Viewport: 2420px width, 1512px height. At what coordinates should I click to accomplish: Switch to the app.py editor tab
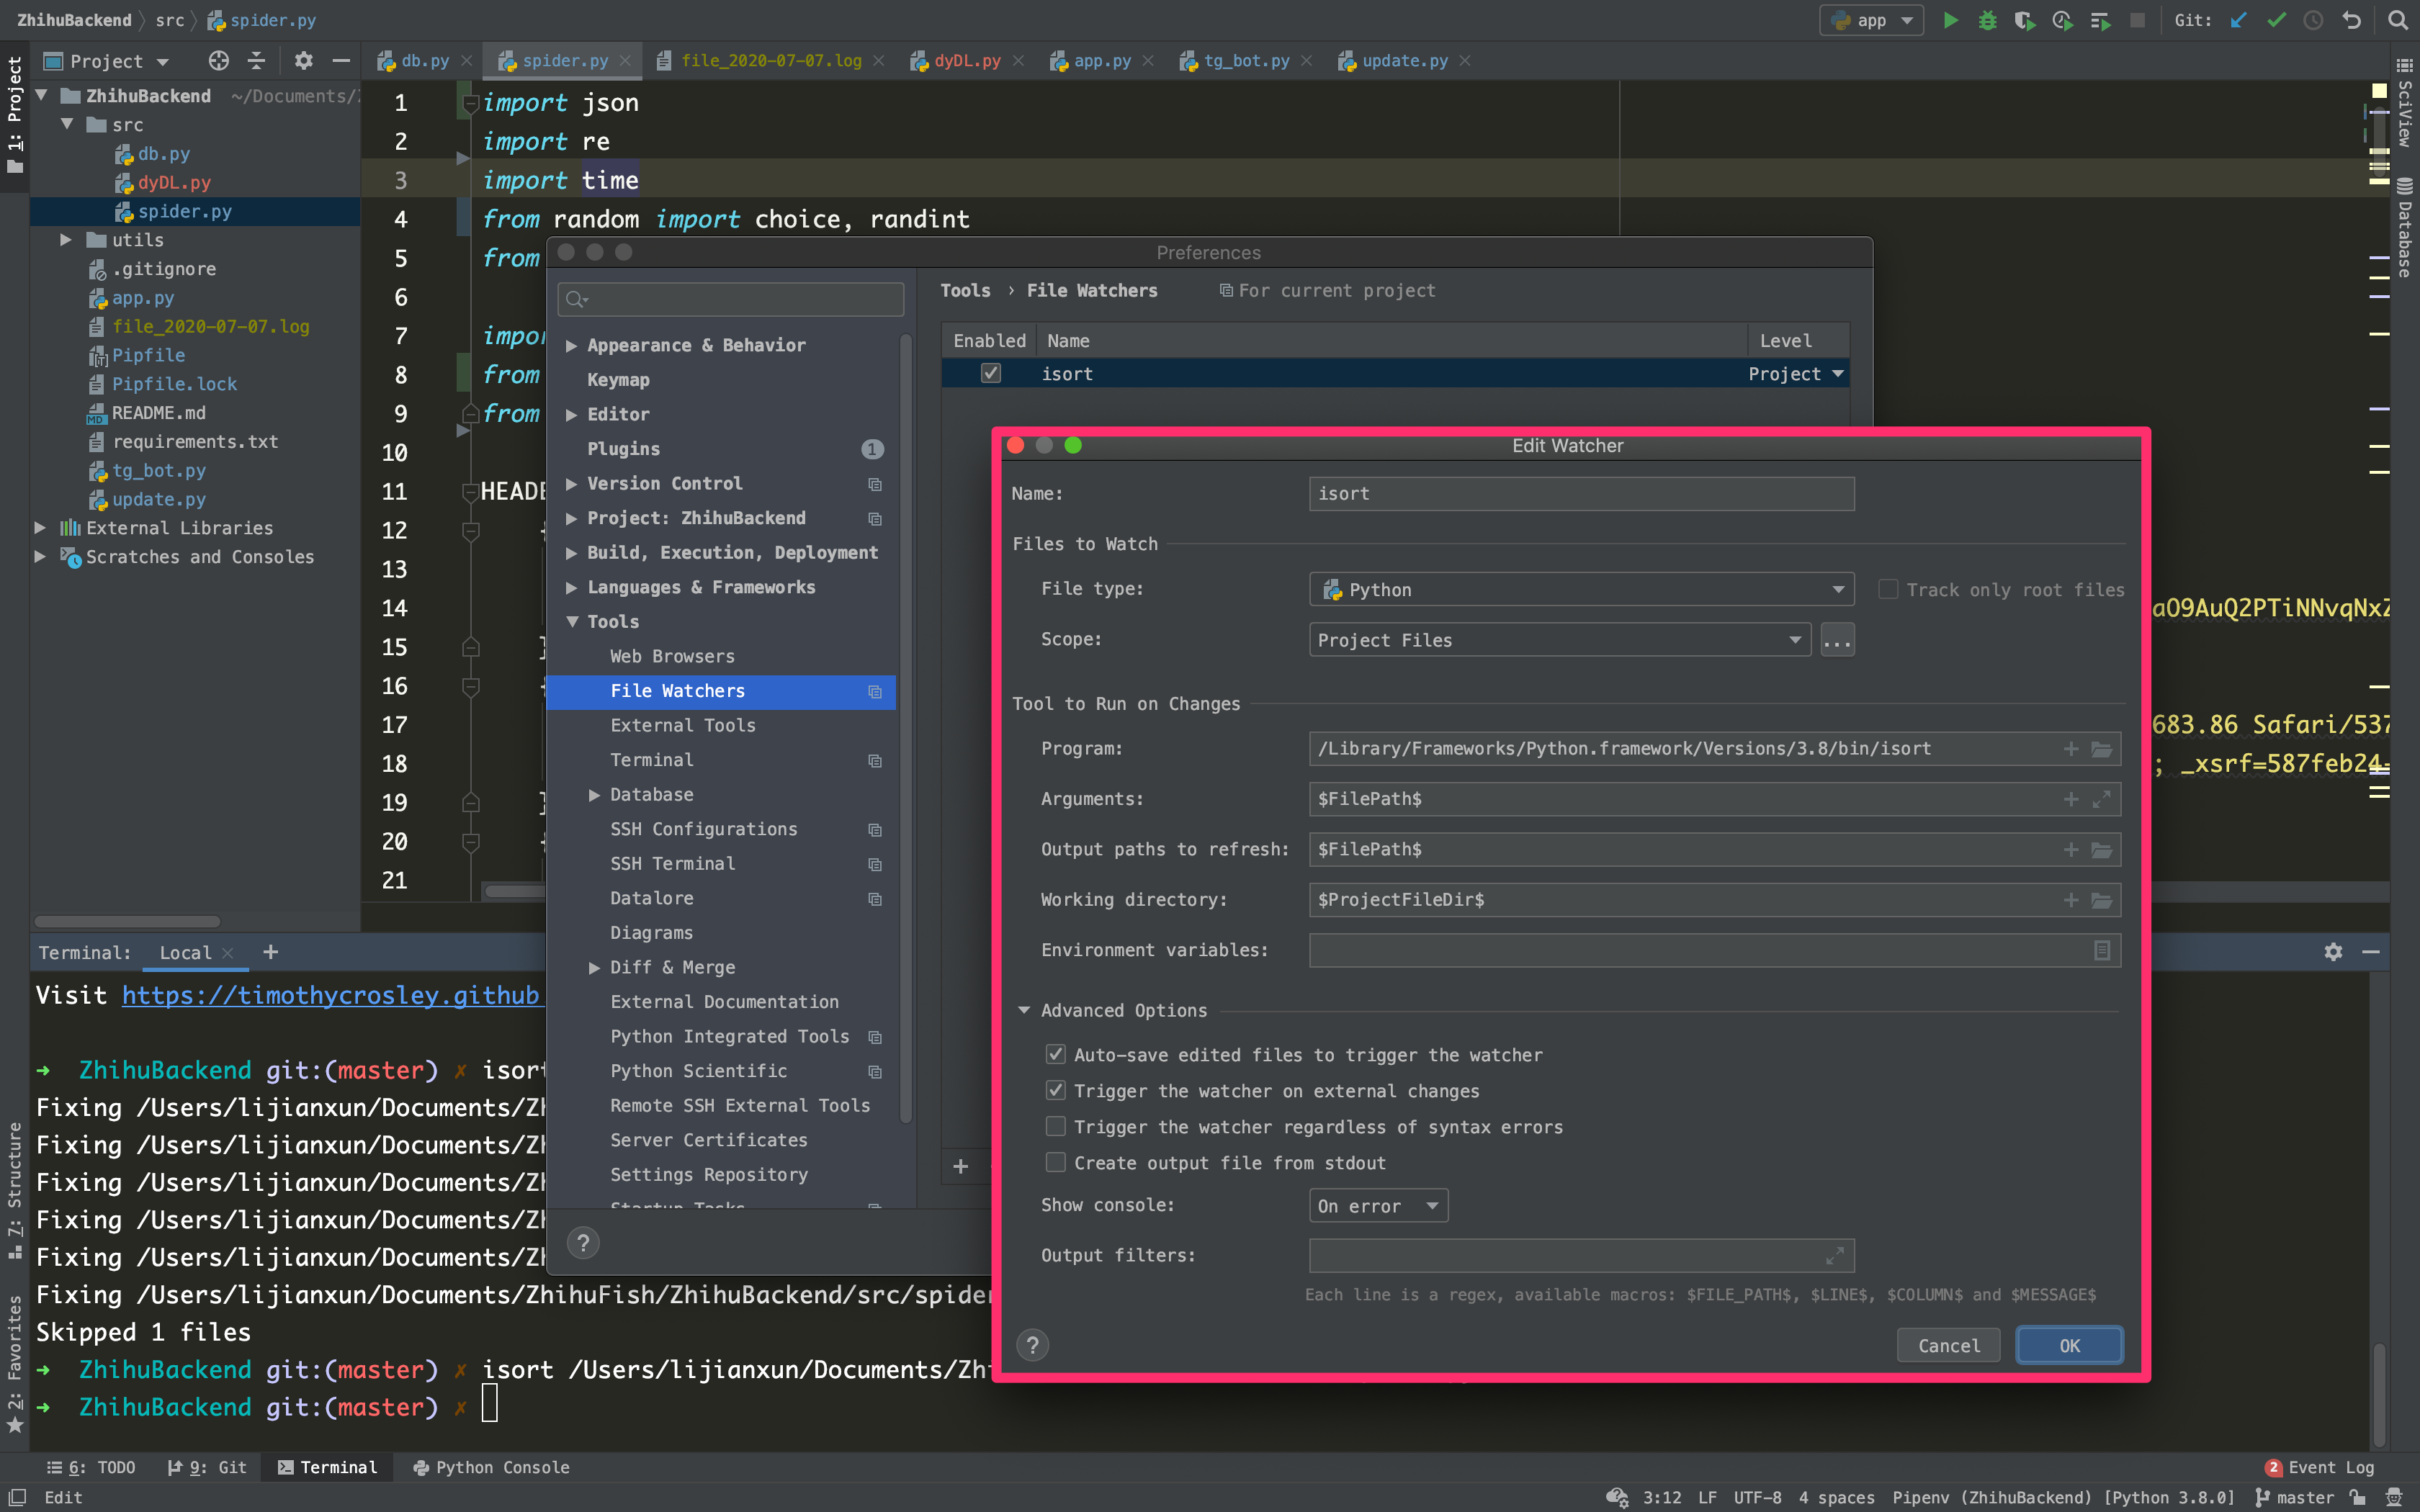[1101, 61]
